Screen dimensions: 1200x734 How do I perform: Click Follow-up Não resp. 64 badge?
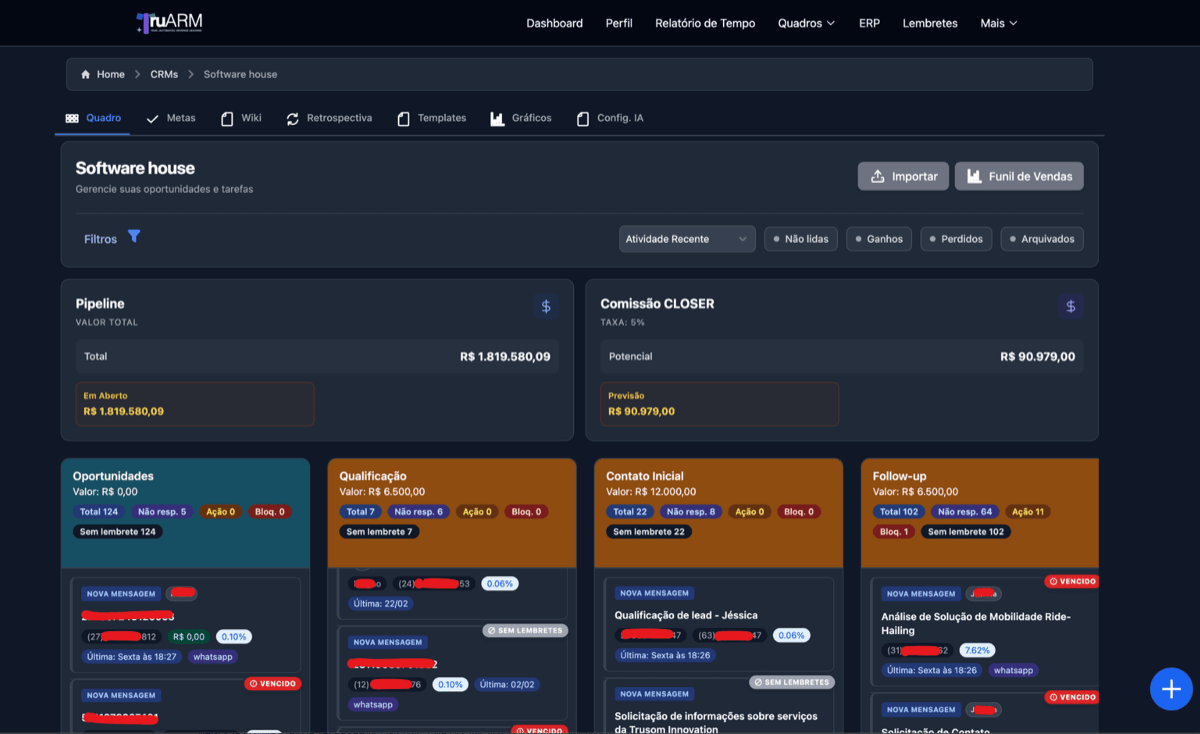pos(966,512)
